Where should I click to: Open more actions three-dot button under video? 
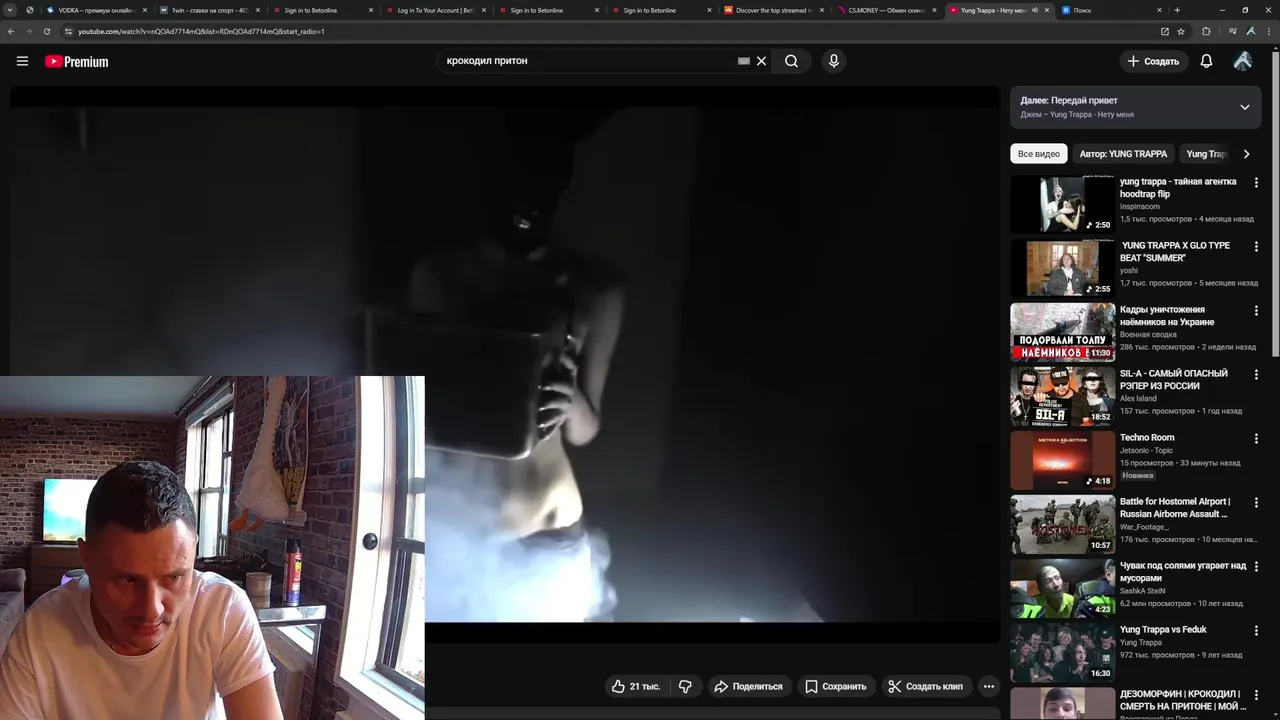pyautogui.click(x=989, y=686)
